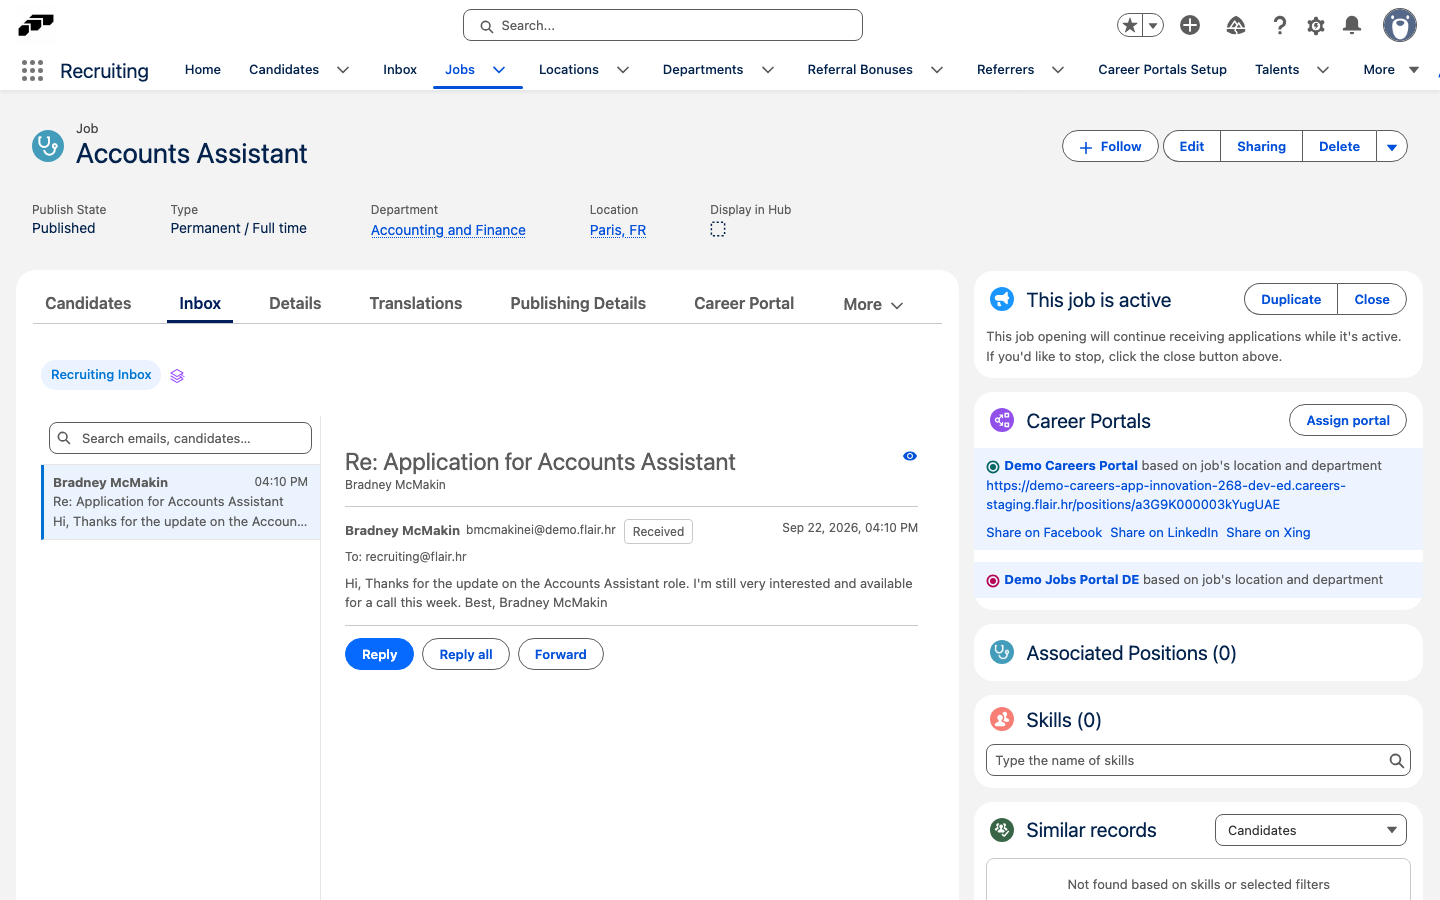The height and width of the screenshot is (900, 1440).
Task: Click the Forward button
Action: [x=560, y=654]
